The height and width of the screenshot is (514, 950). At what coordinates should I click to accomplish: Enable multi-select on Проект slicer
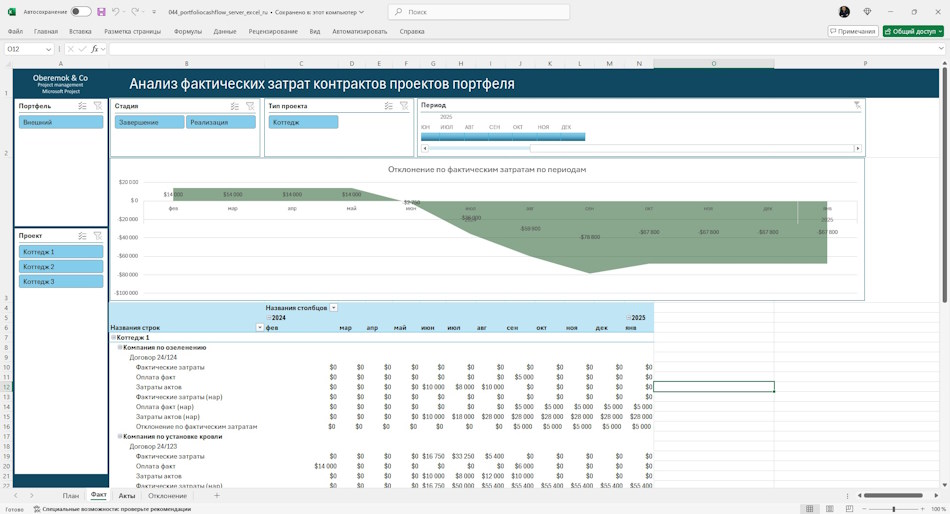(x=82, y=236)
